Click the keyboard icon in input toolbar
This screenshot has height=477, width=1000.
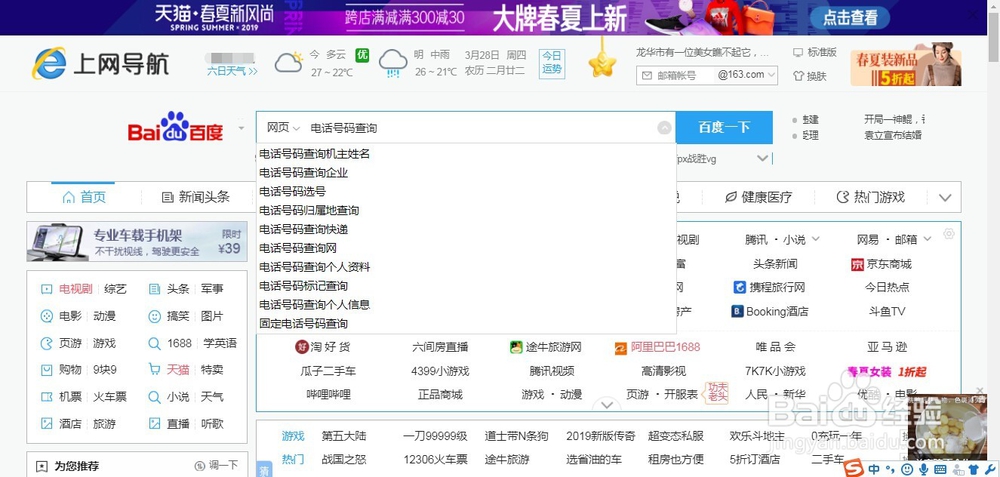[941, 469]
